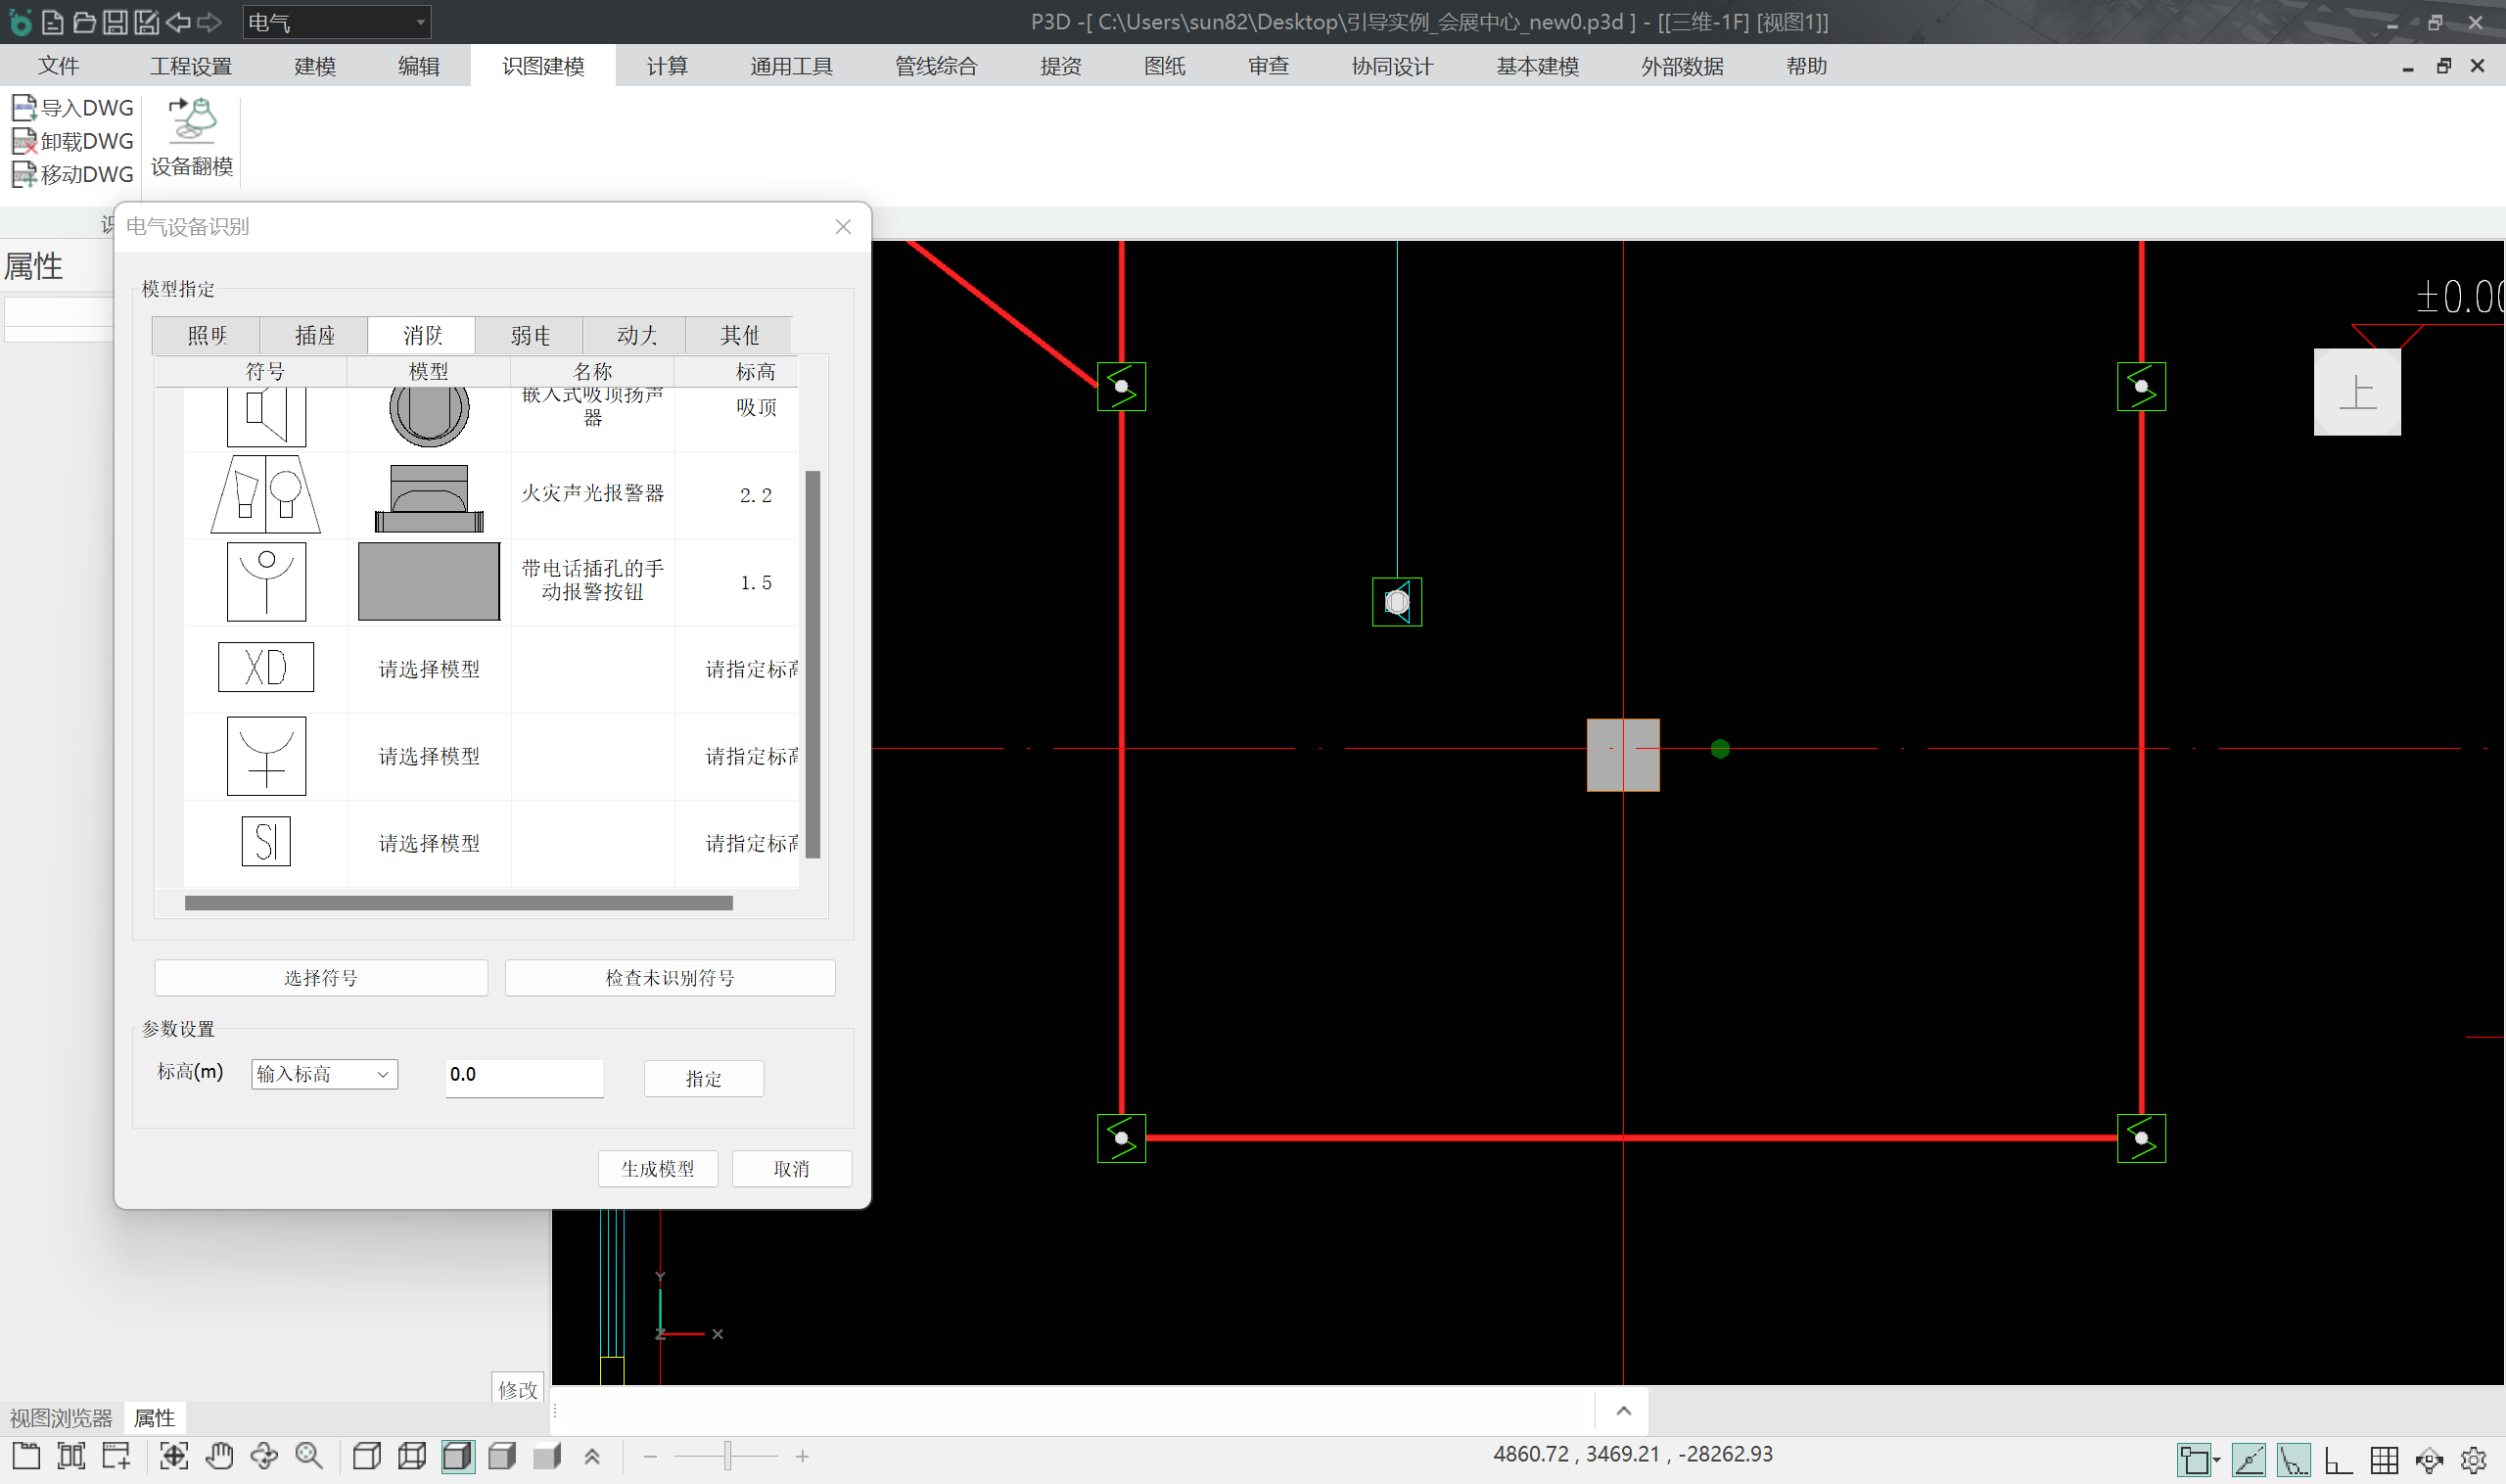Toggle the orthogonal mode right-angle button
The image size is (2506, 1484).
point(2338,1460)
